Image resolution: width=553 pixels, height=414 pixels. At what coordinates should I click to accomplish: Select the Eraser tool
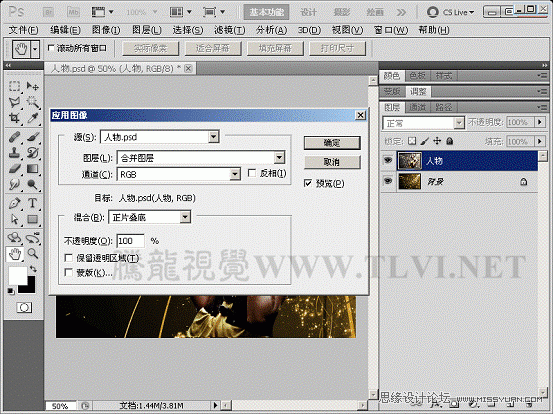pyautogui.click(x=14, y=169)
